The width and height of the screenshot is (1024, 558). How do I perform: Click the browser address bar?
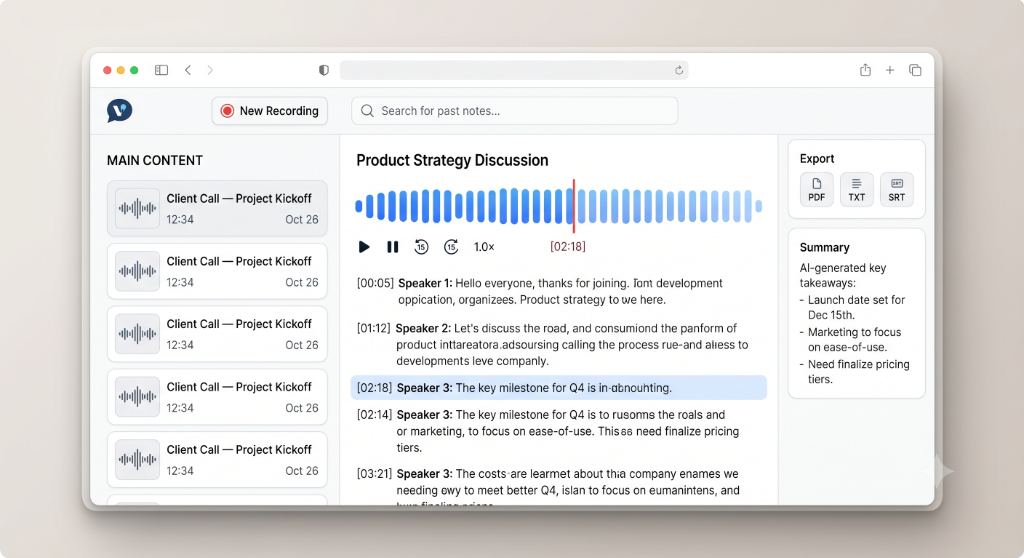point(514,70)
